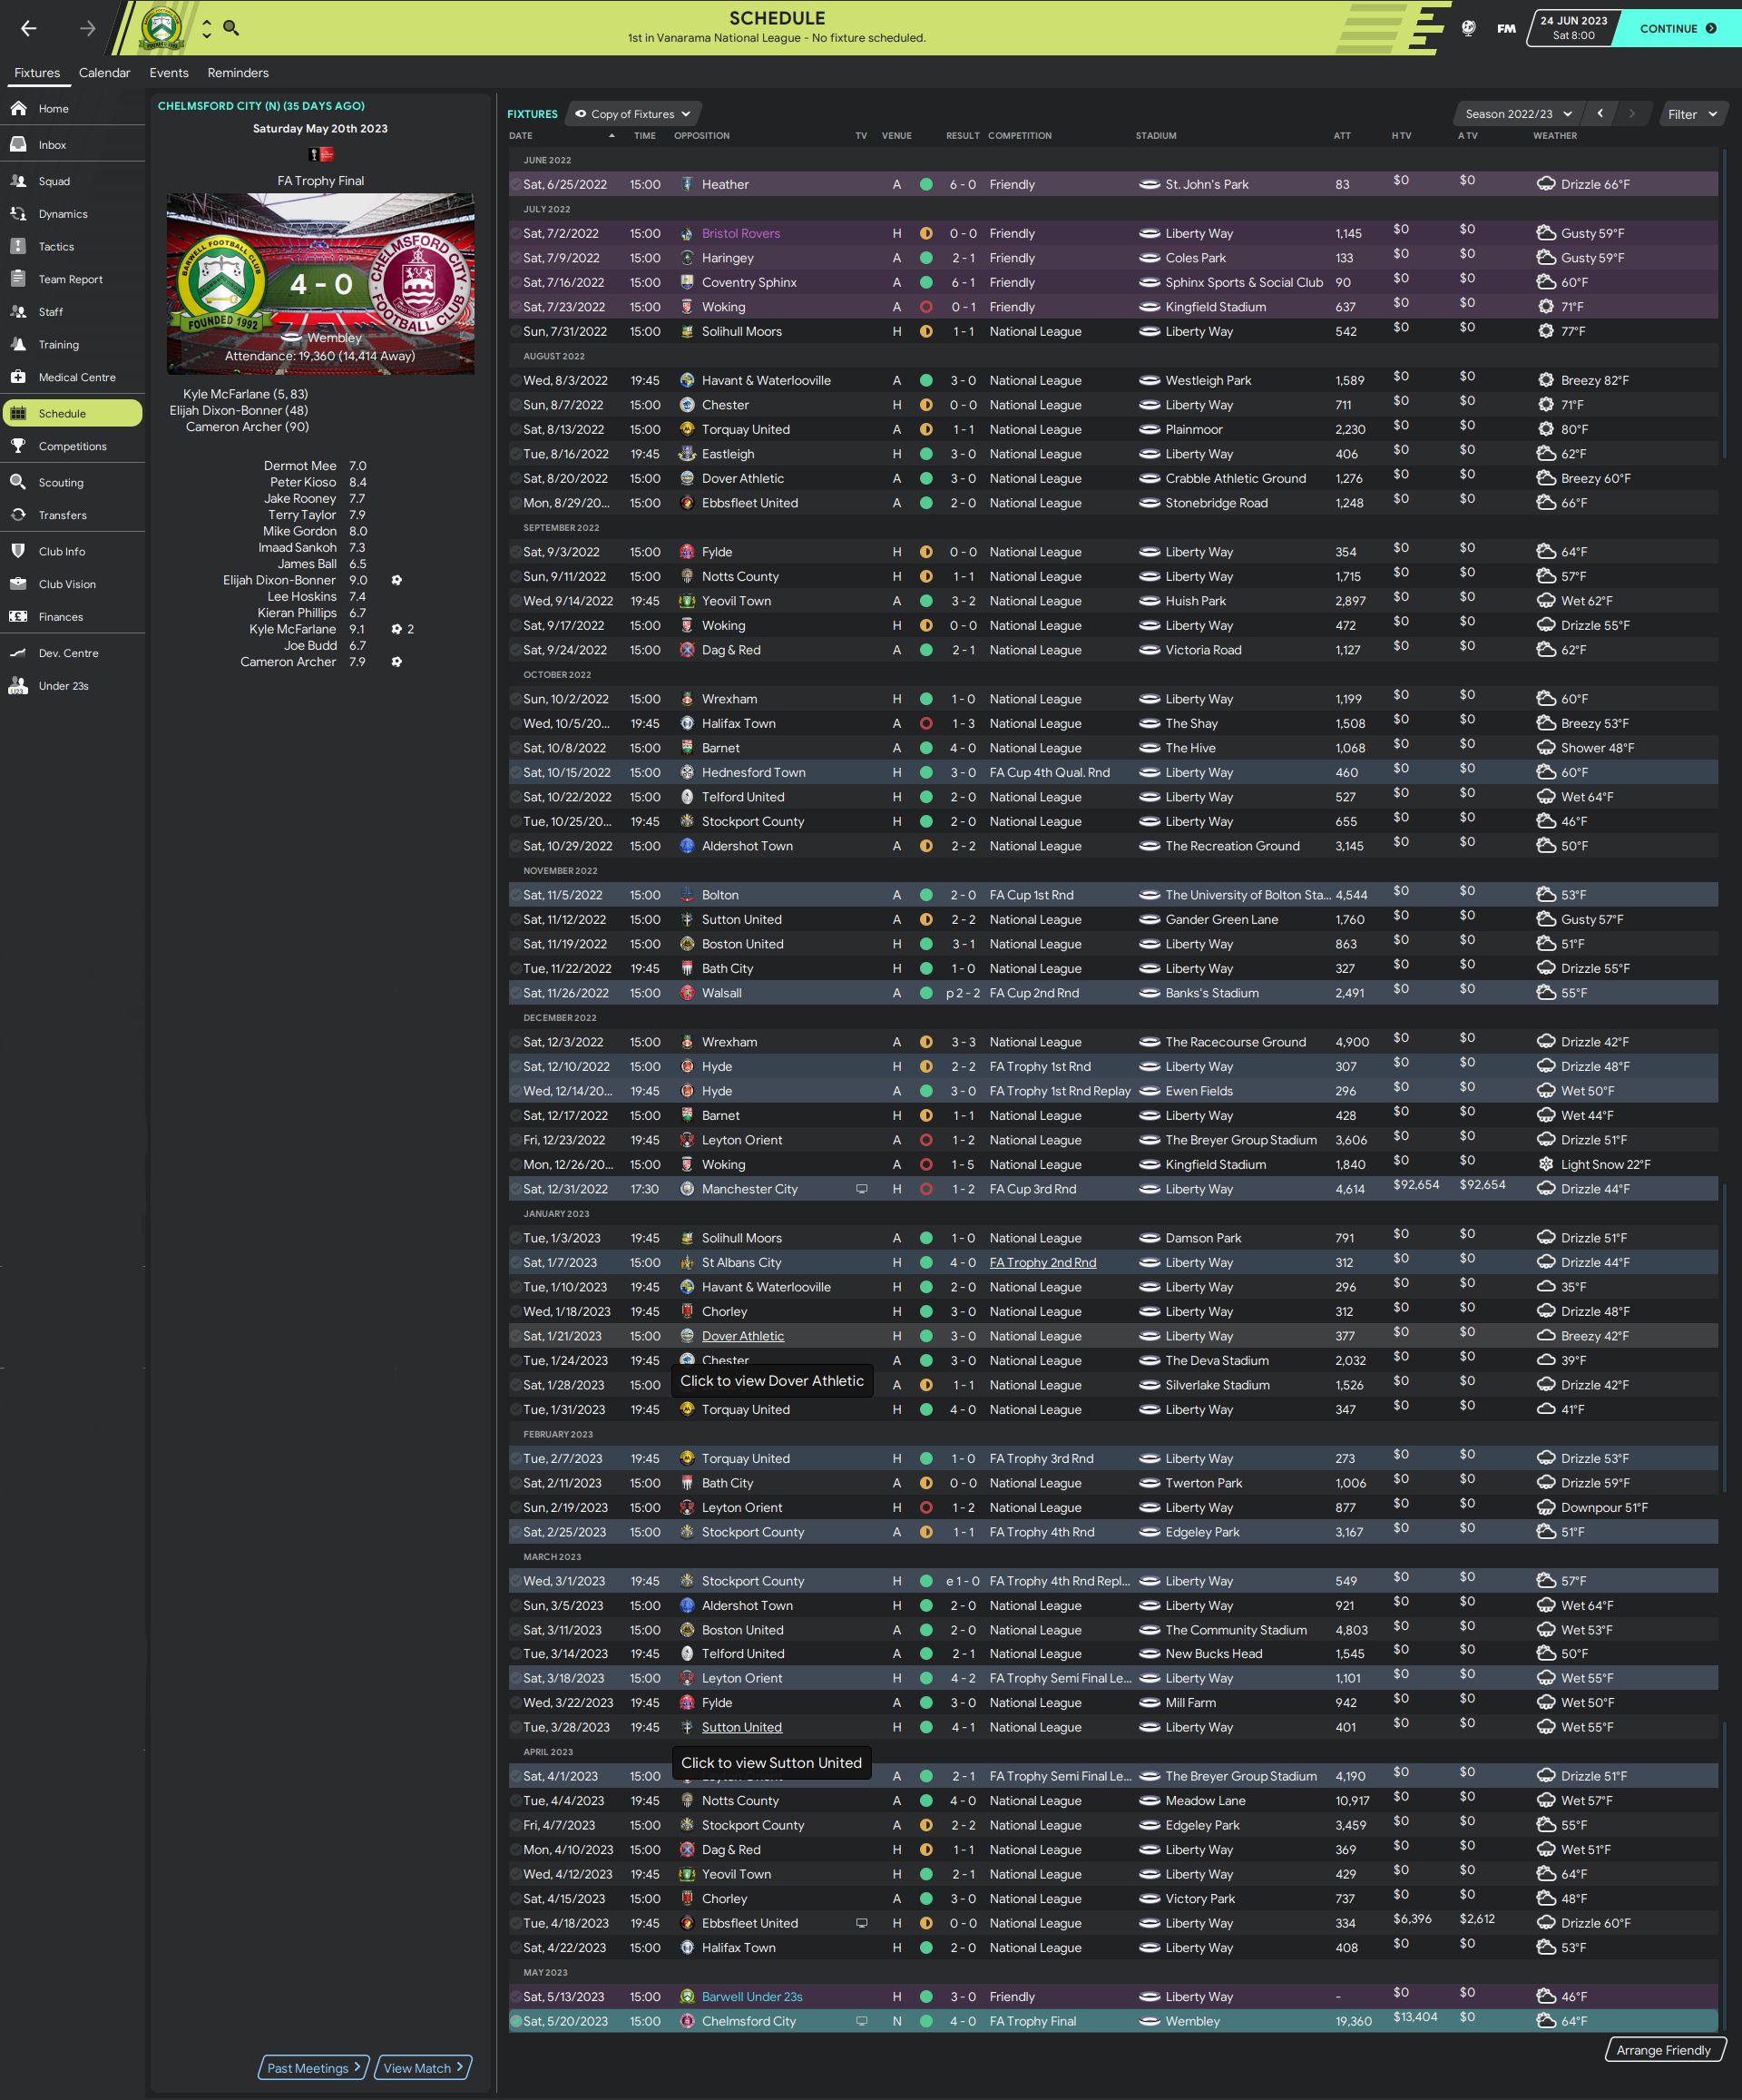Open the world globe icon in top bar
This screenshot has width=1742, height=2100.
tap(1468, 28)
